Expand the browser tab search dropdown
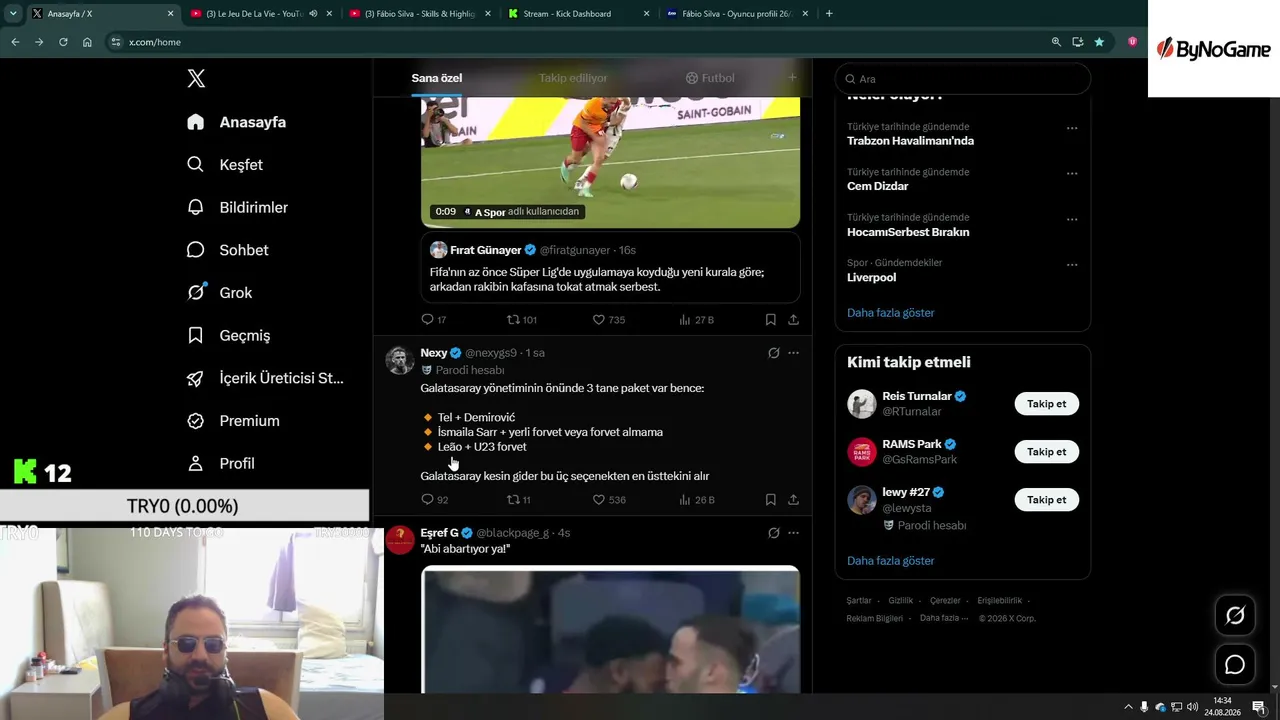The height and width of the screenshot is (720, 1280). point(14,14)
